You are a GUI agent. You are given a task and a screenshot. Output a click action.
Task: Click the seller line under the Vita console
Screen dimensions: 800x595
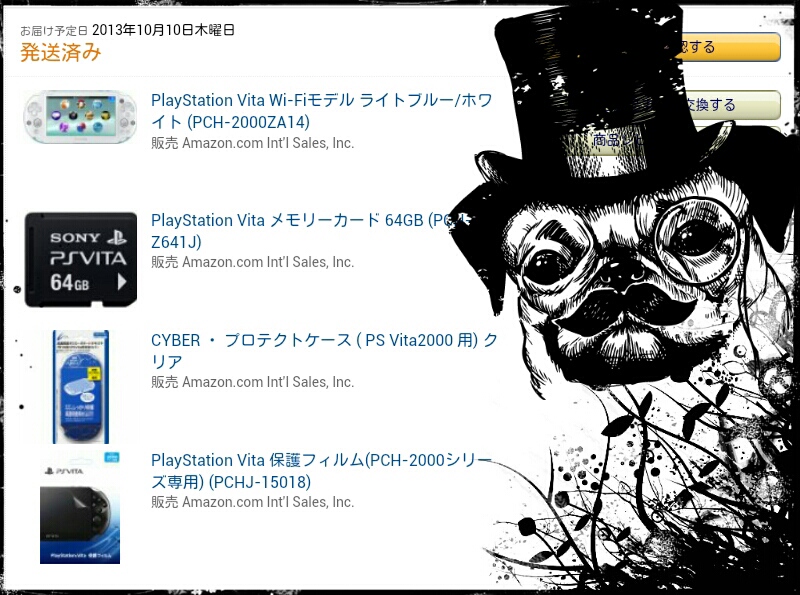pos(253,143)
